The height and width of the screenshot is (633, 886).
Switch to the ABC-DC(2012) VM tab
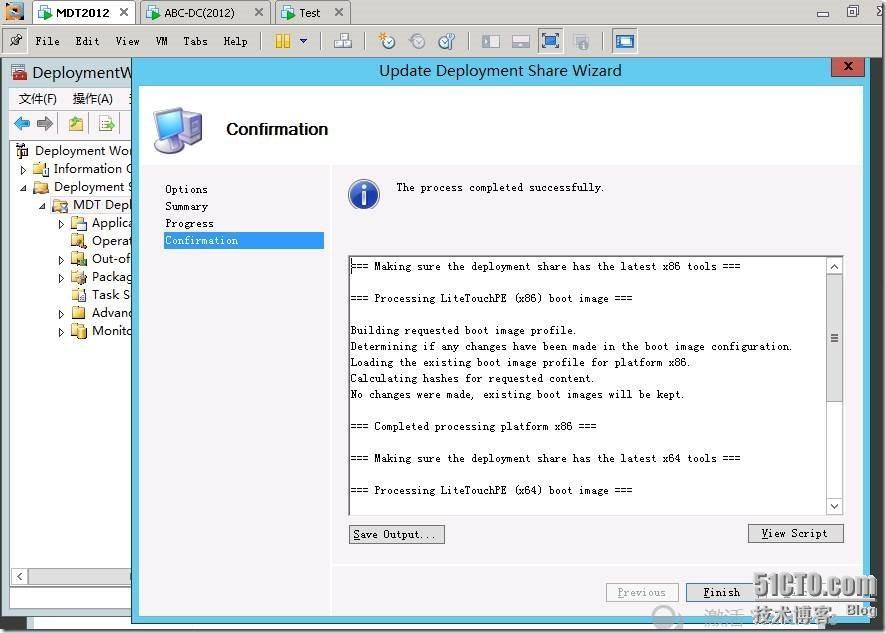coord(200,12)
